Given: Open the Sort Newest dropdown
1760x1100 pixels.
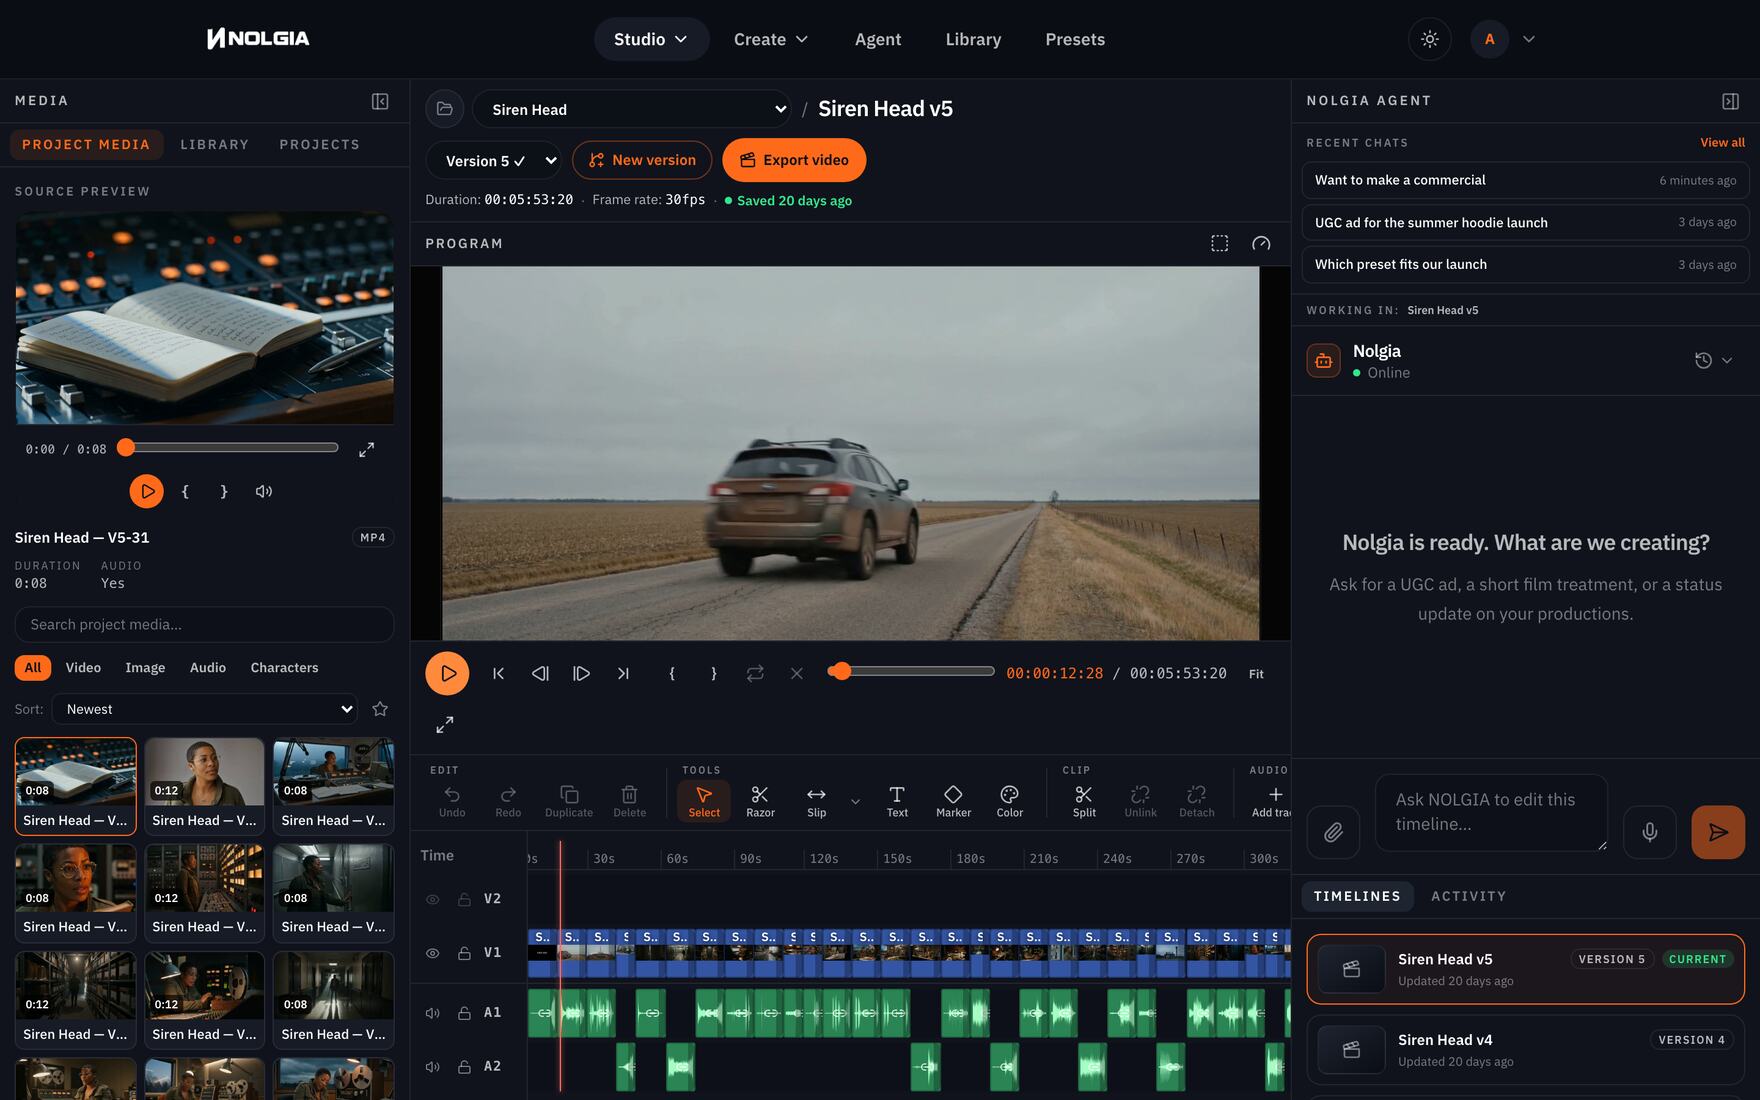Looking at the screenshot, I should (205, 709).
